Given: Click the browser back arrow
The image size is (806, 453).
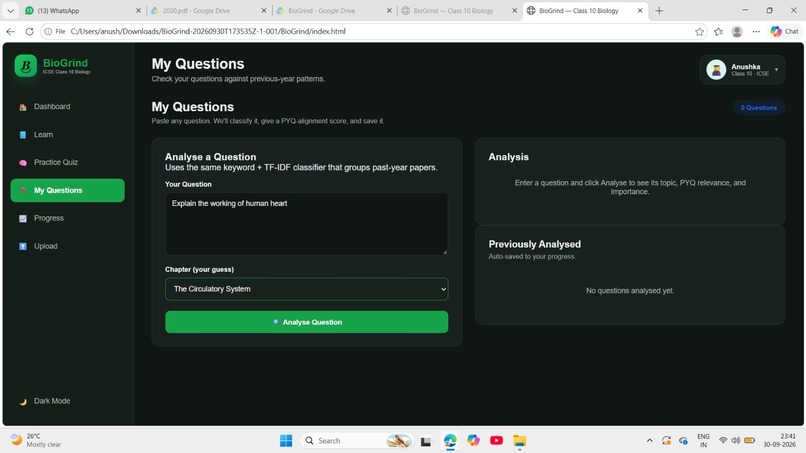Looking at the screenshot, I should (x=10, y=31).
